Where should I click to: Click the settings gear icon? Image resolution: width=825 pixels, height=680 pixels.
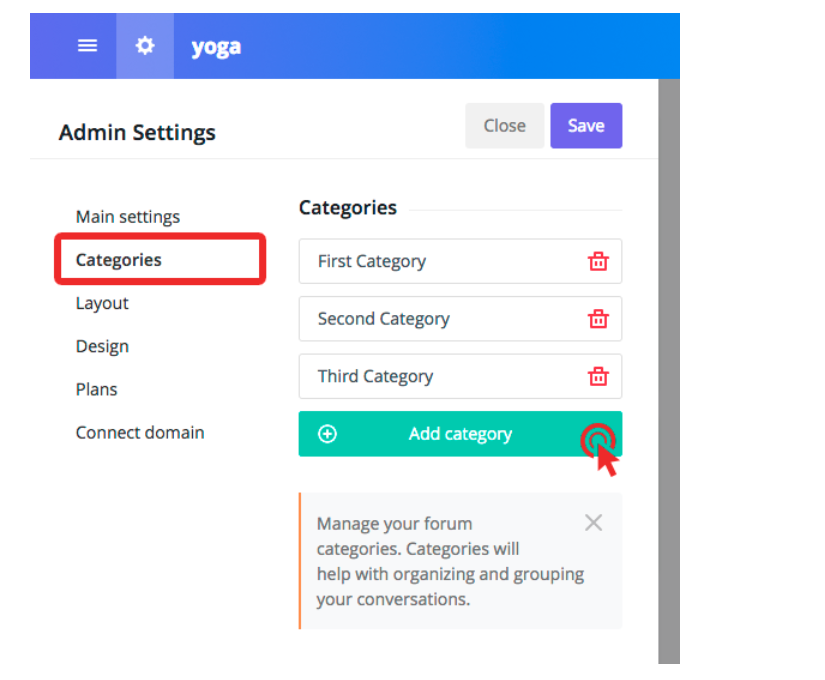tap(145, 46)
